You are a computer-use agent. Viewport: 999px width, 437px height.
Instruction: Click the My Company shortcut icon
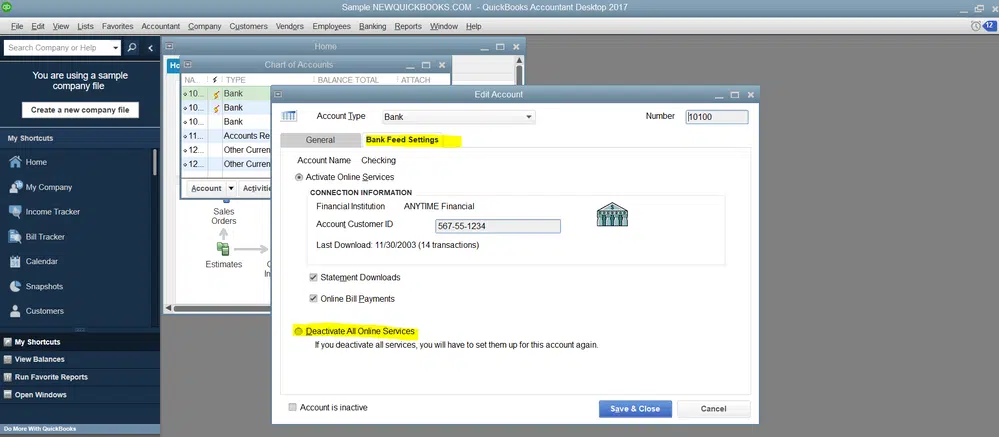pos(15,187)
